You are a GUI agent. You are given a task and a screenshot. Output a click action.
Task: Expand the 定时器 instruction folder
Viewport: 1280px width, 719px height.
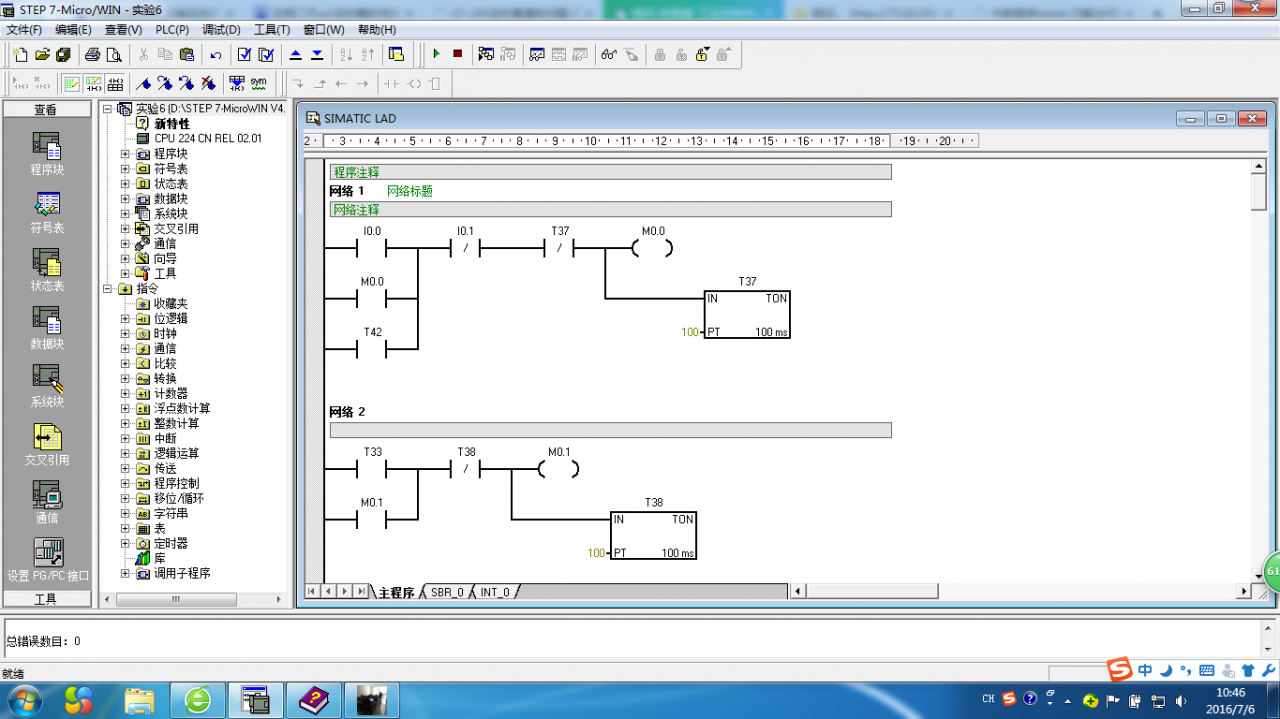point(125,544)
